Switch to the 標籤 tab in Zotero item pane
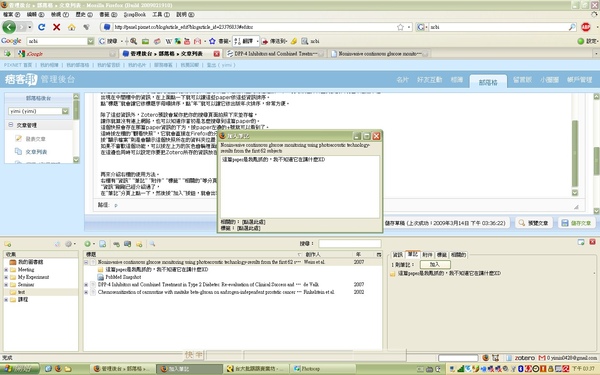600x375 pixels. [x=442, y=254]
